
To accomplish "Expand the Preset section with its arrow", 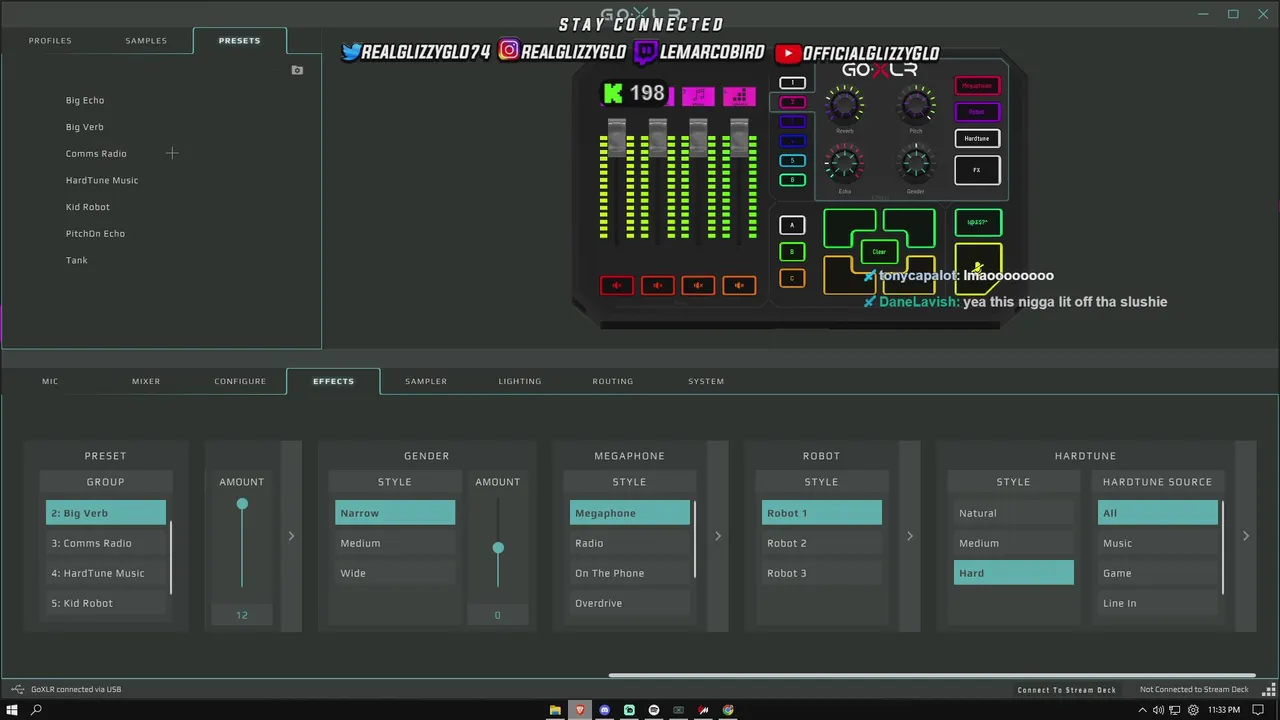I will (x=291, y=536).
